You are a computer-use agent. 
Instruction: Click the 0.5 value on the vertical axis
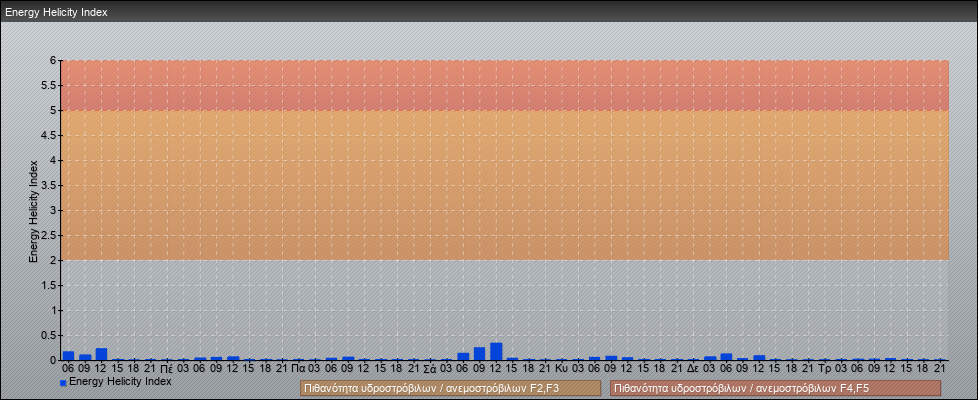point(49,335)
